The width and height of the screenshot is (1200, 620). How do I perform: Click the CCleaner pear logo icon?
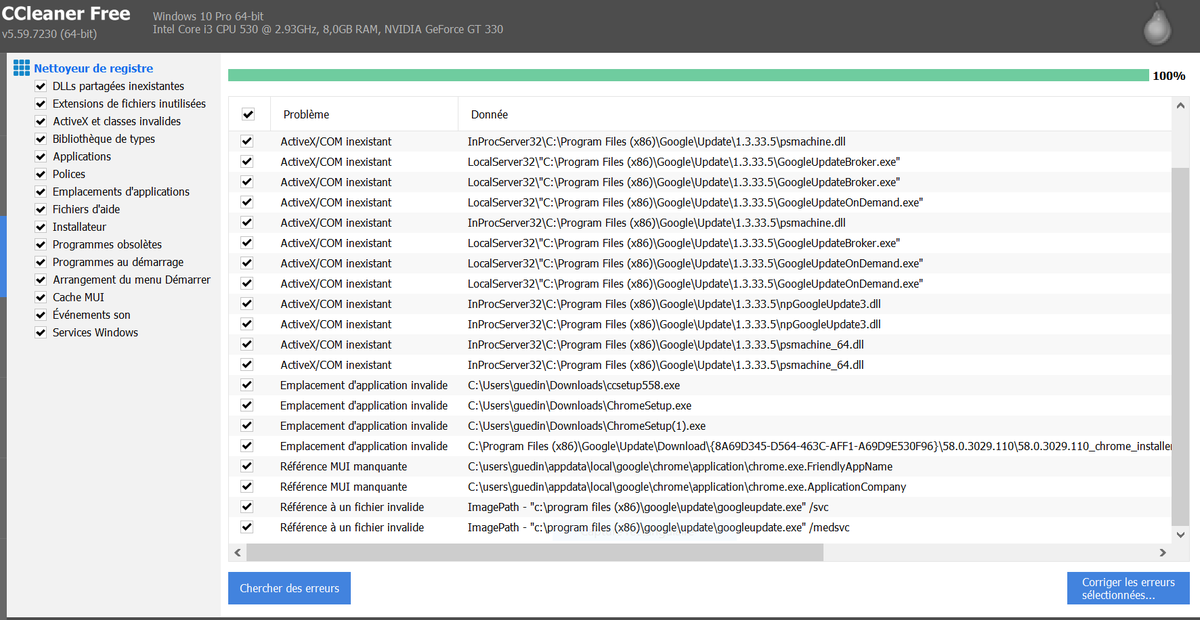click(x=1156, y=26)
